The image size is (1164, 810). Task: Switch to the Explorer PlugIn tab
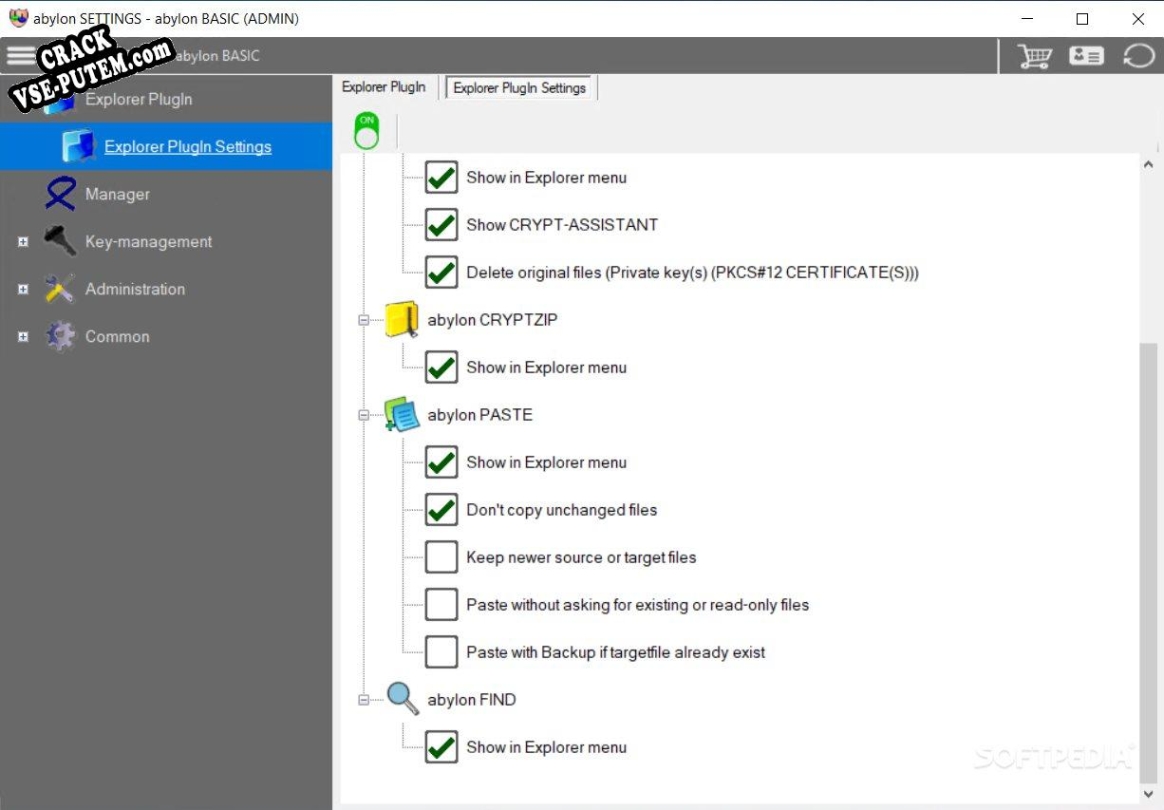(383, 87)
